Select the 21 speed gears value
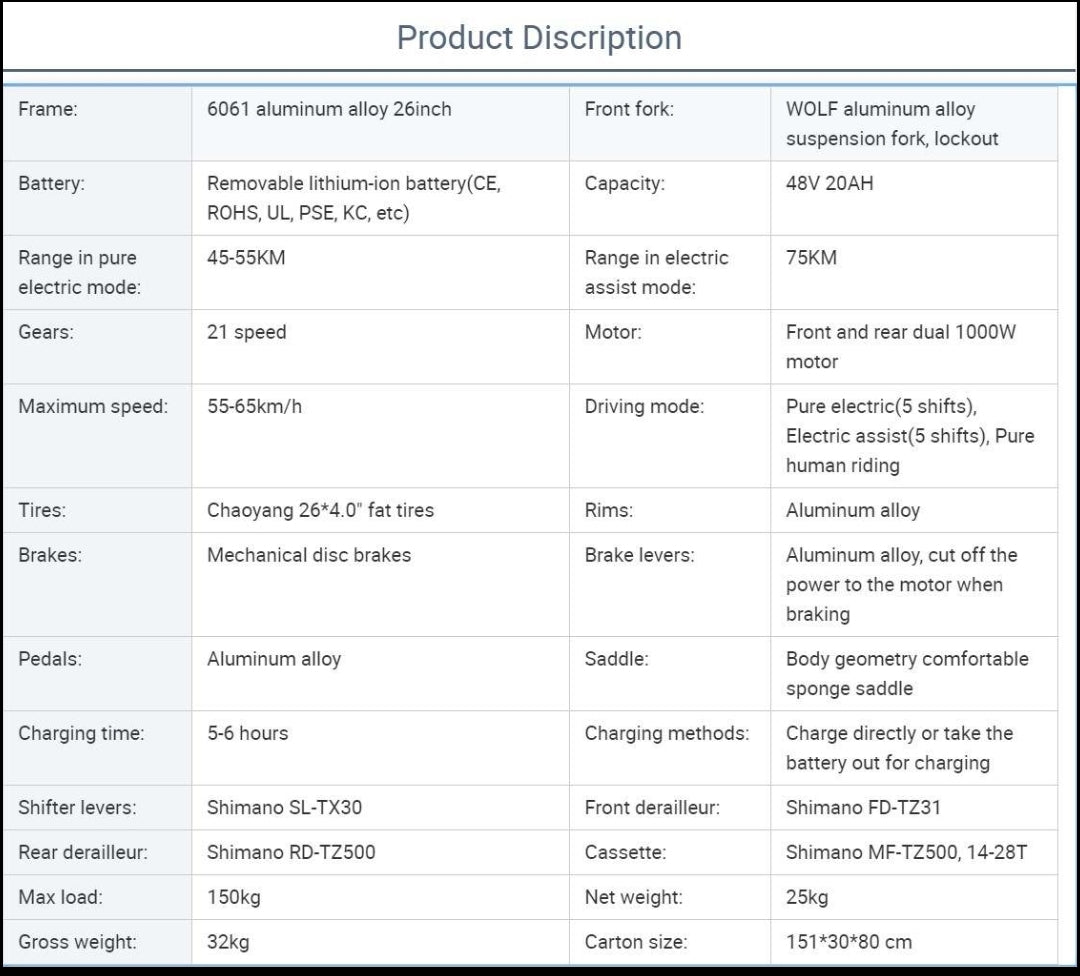The height and width of the screenshot is (976, 1080). (x=246, y=332)
